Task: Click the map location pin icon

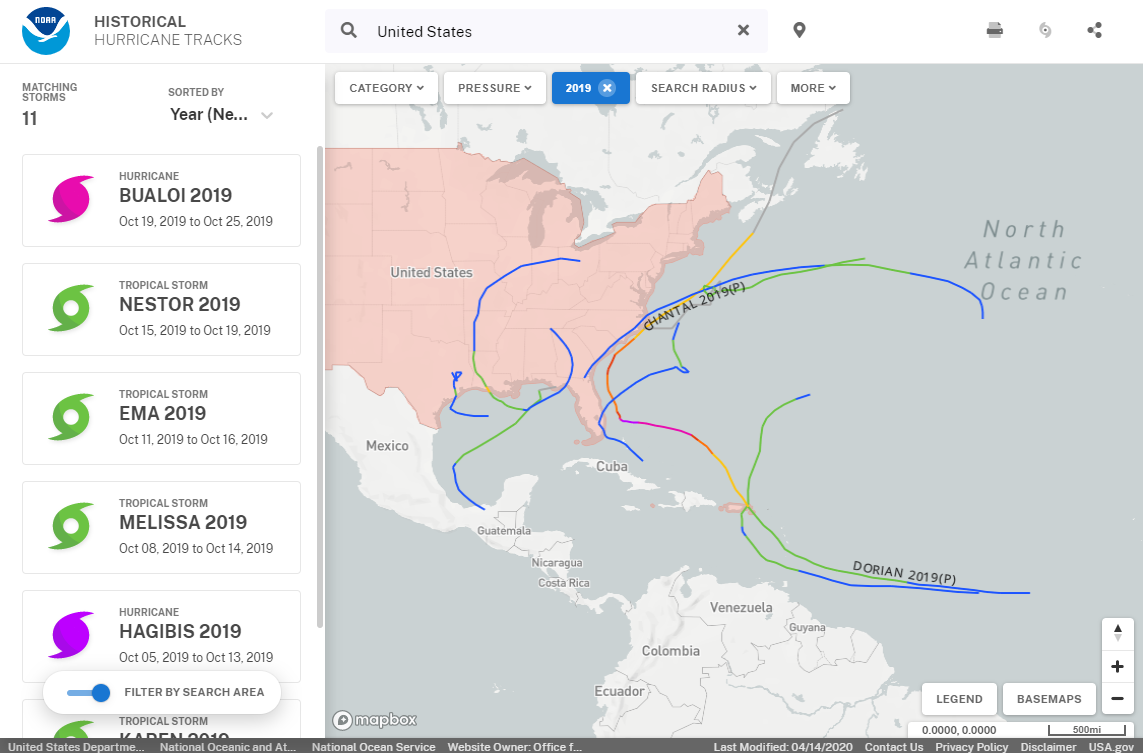Action: click(799, 31)
